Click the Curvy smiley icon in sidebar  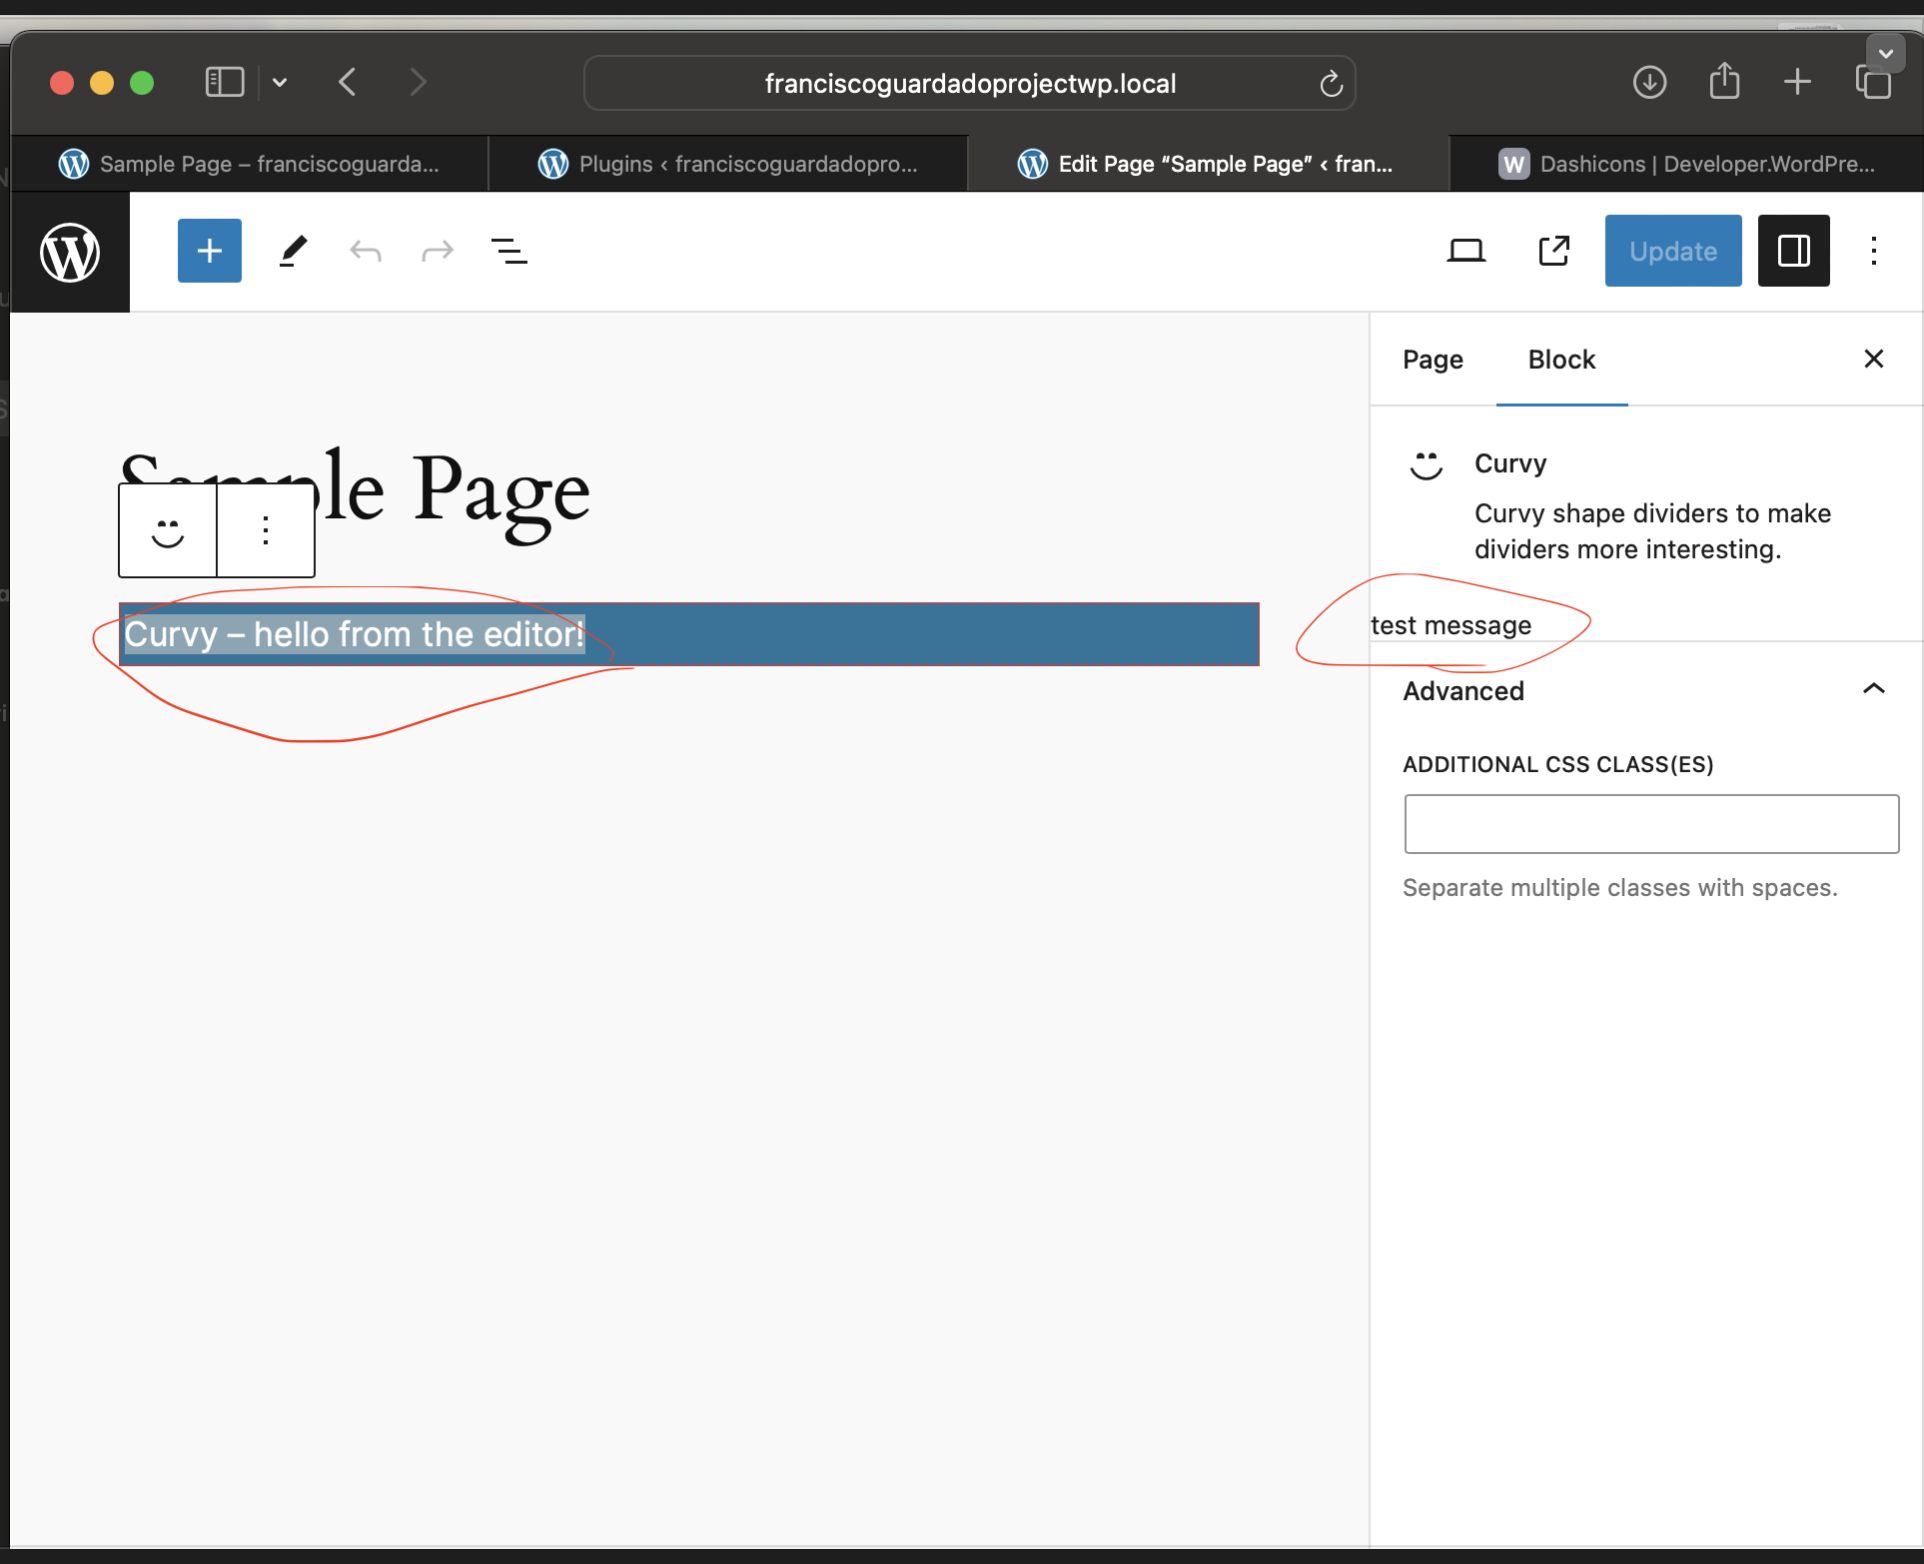1426,464
